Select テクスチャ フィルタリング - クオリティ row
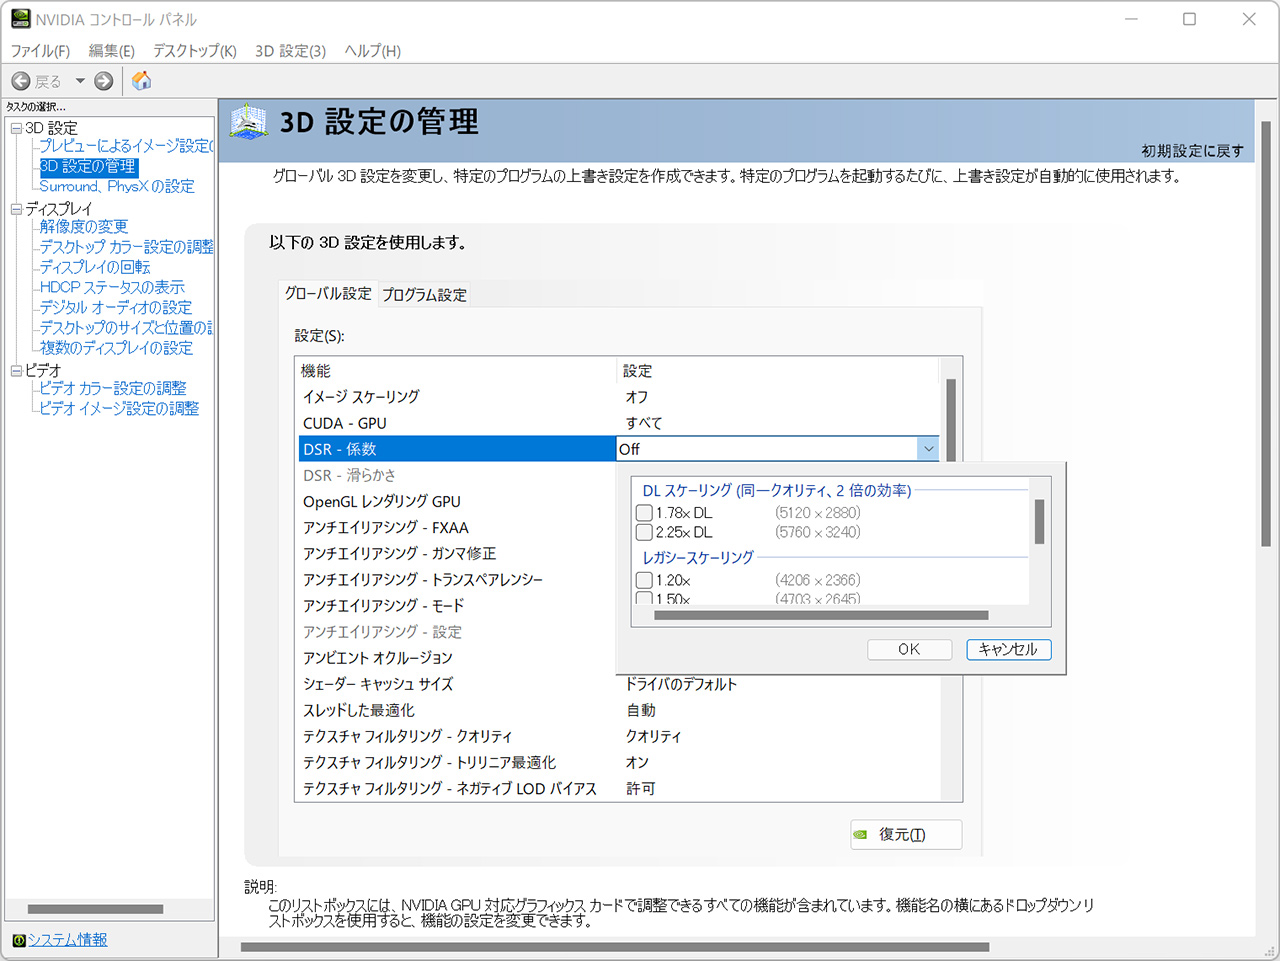 pyautogui.click(x=619, y=736)
